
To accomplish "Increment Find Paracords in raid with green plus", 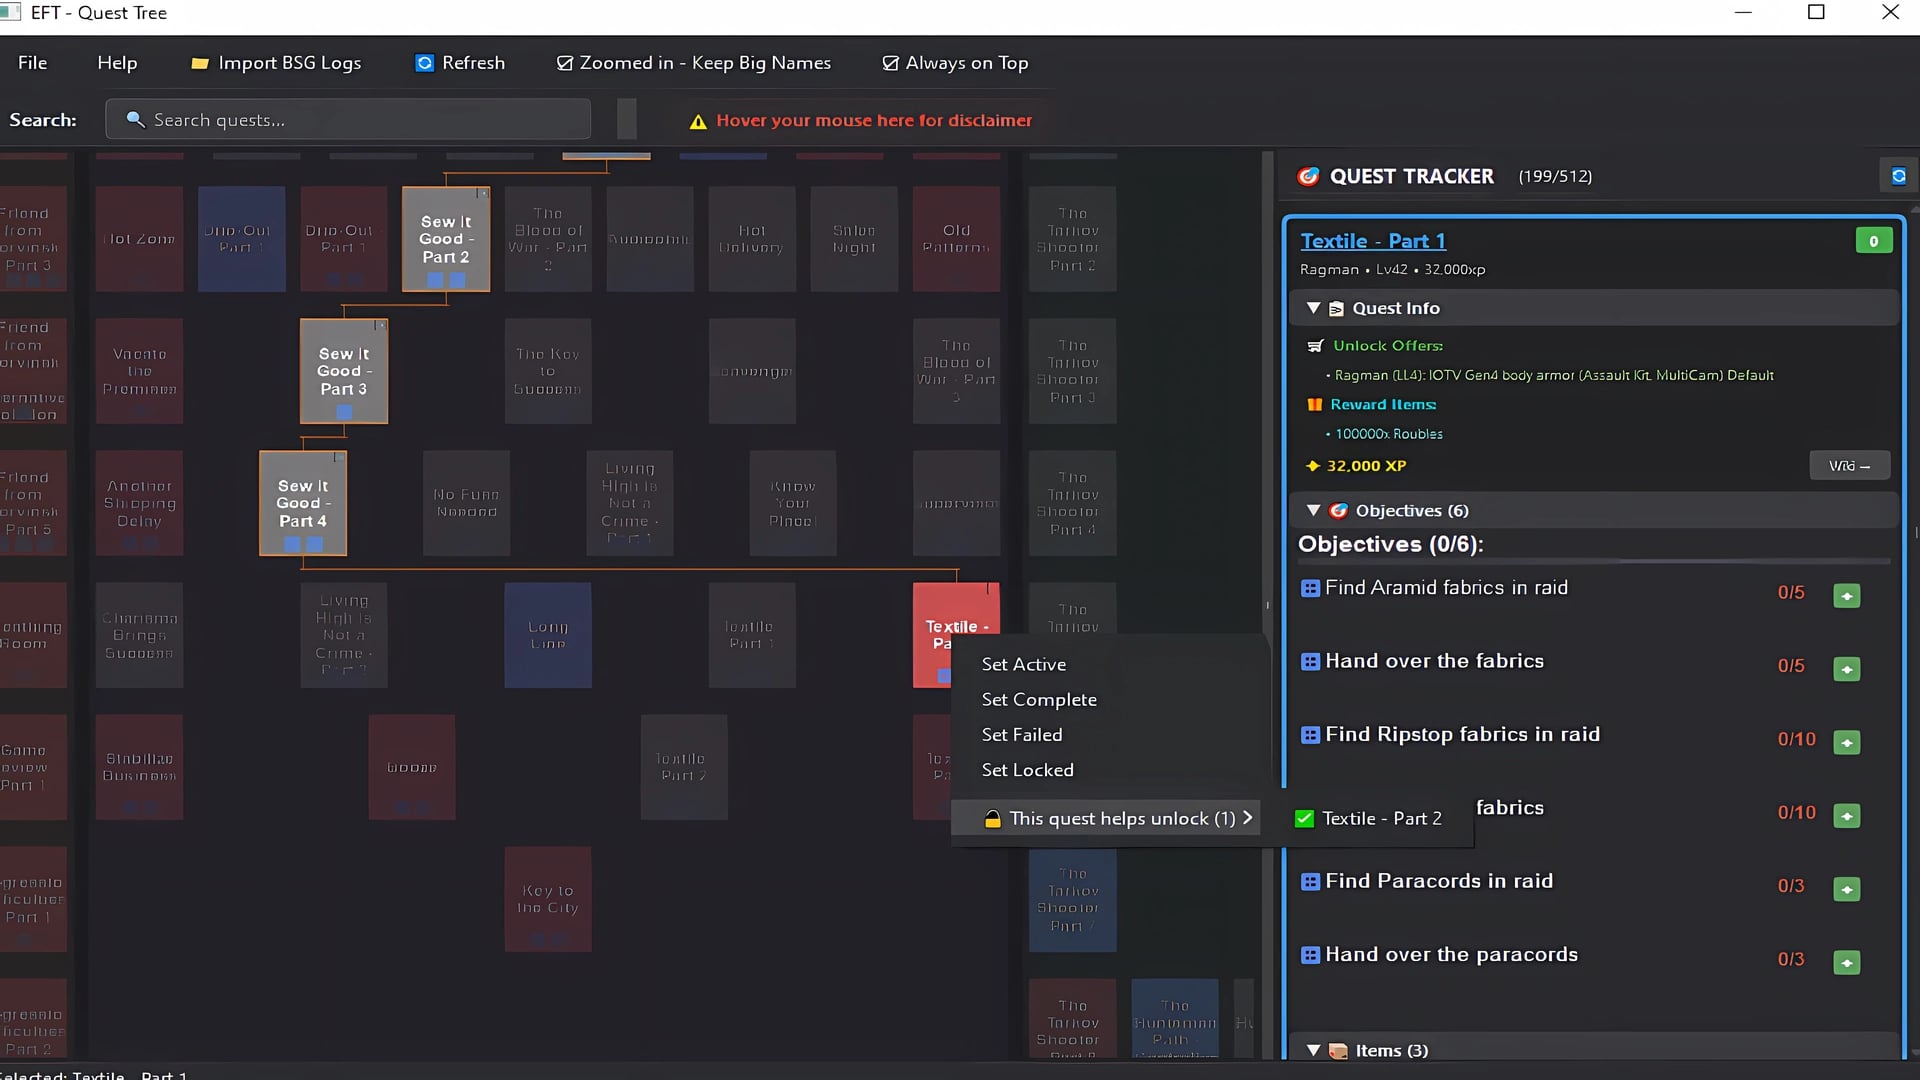I will point(1847,889).
